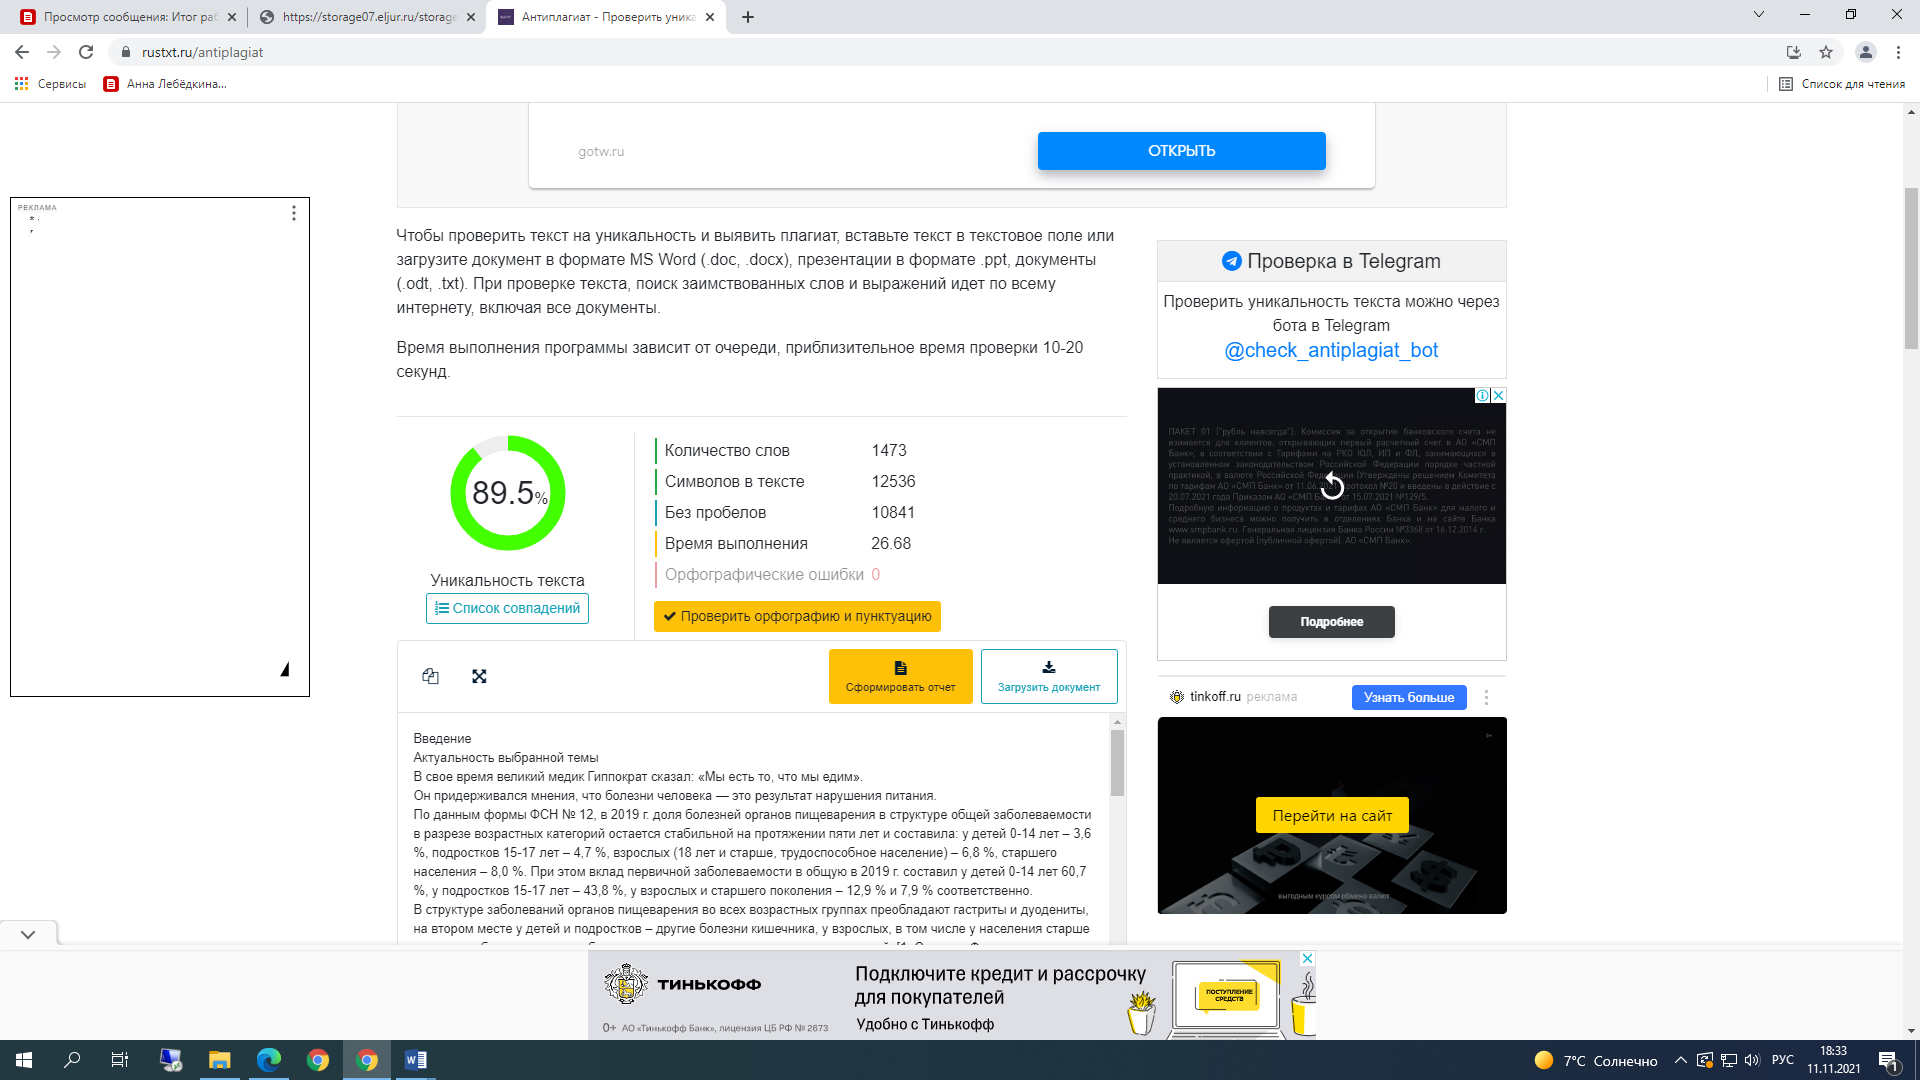Open Список для чтения reading list
This screenshot has height=1080, width=1920.
coord(1842,84)
